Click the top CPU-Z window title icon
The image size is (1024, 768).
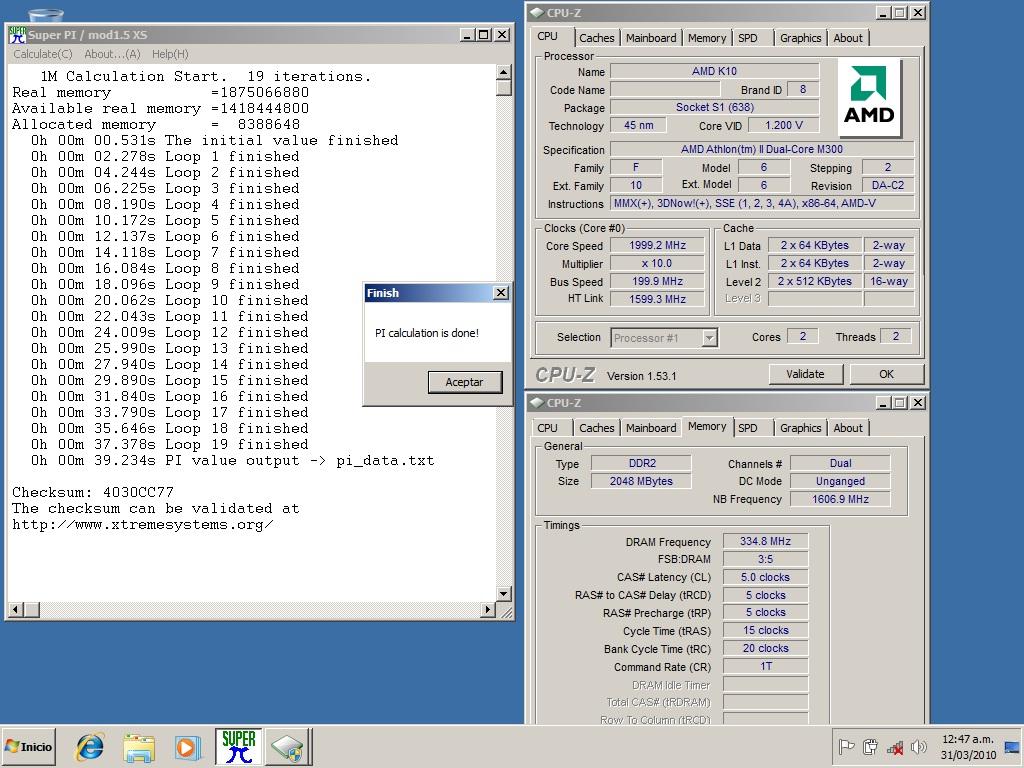[537, 12]
